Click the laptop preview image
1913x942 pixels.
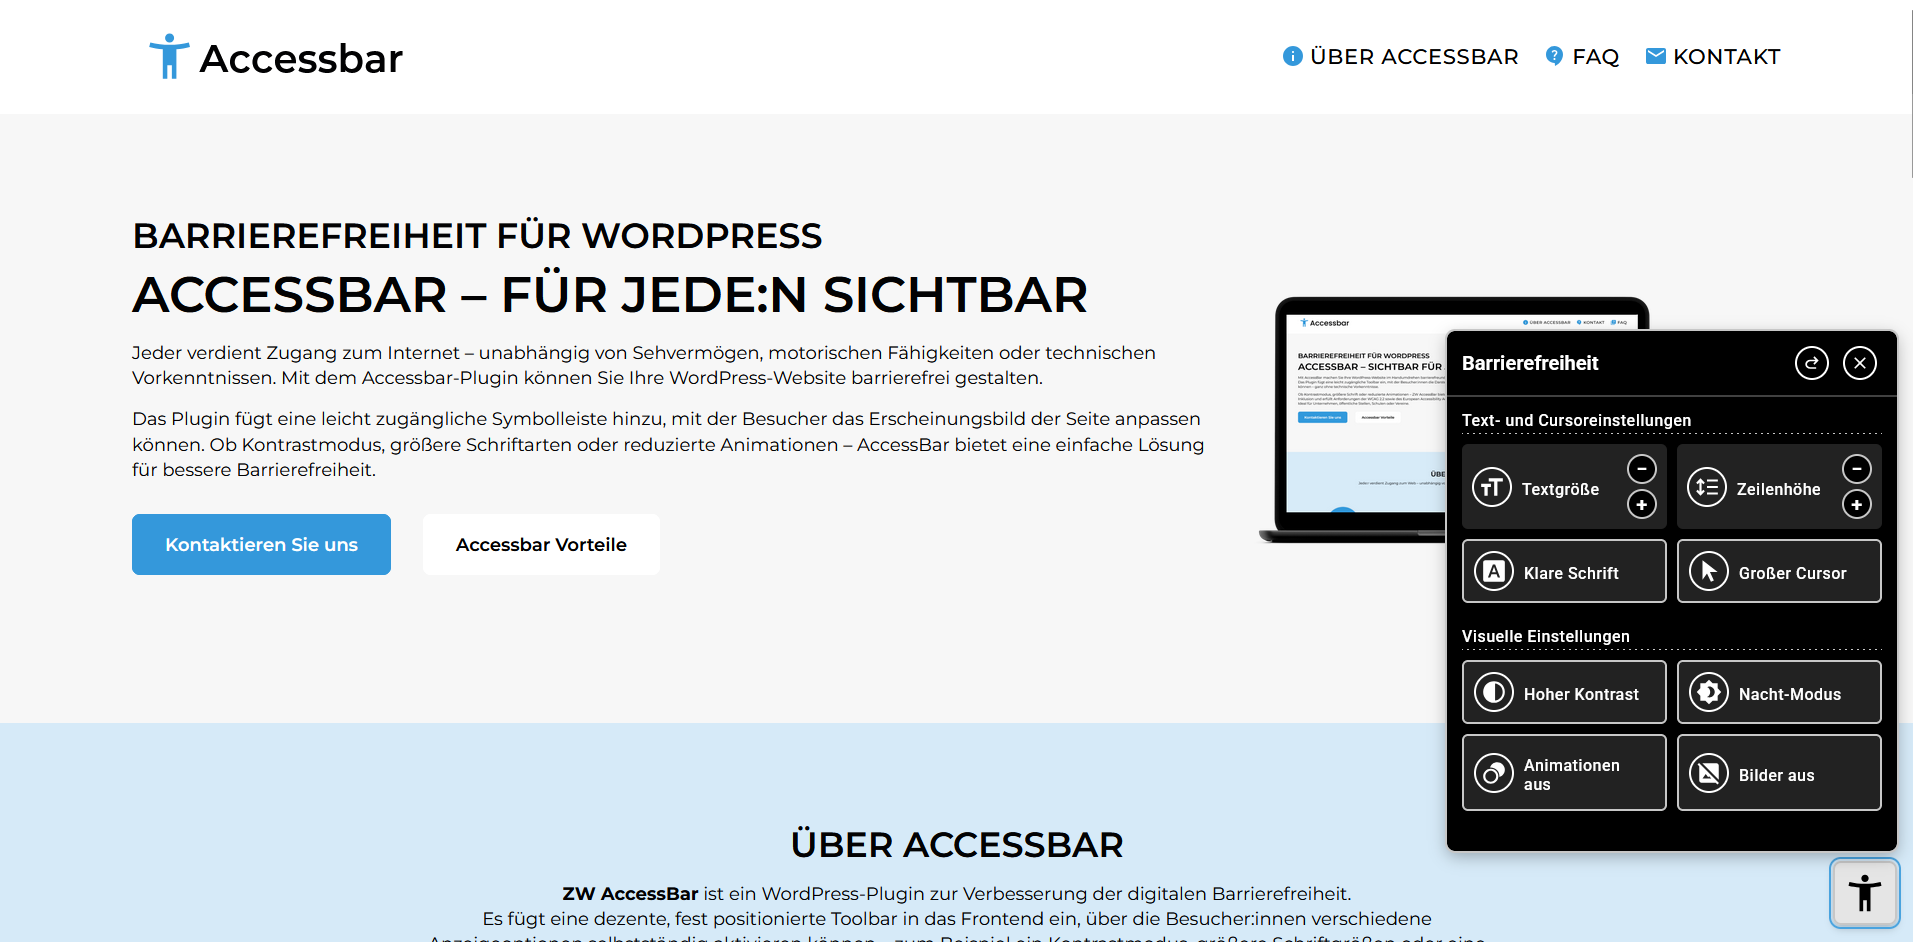click(x=1360, y=420)
